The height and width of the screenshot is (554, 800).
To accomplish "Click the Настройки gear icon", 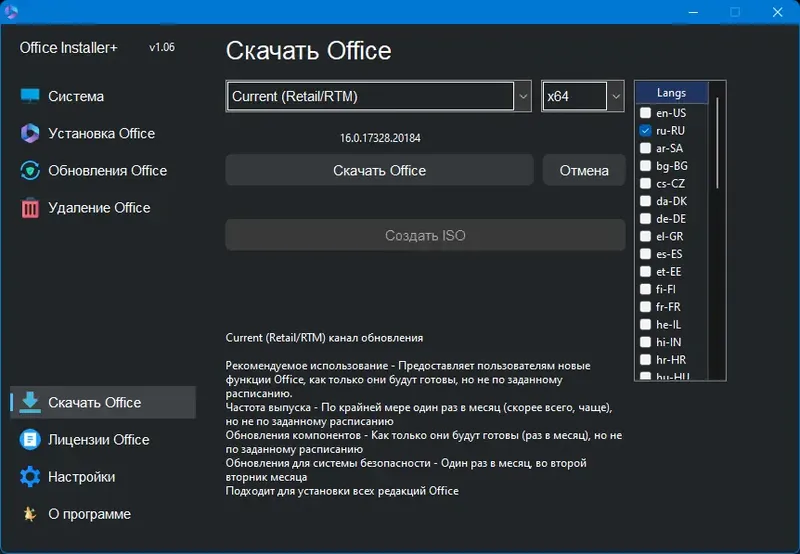I will pos(30,477).
